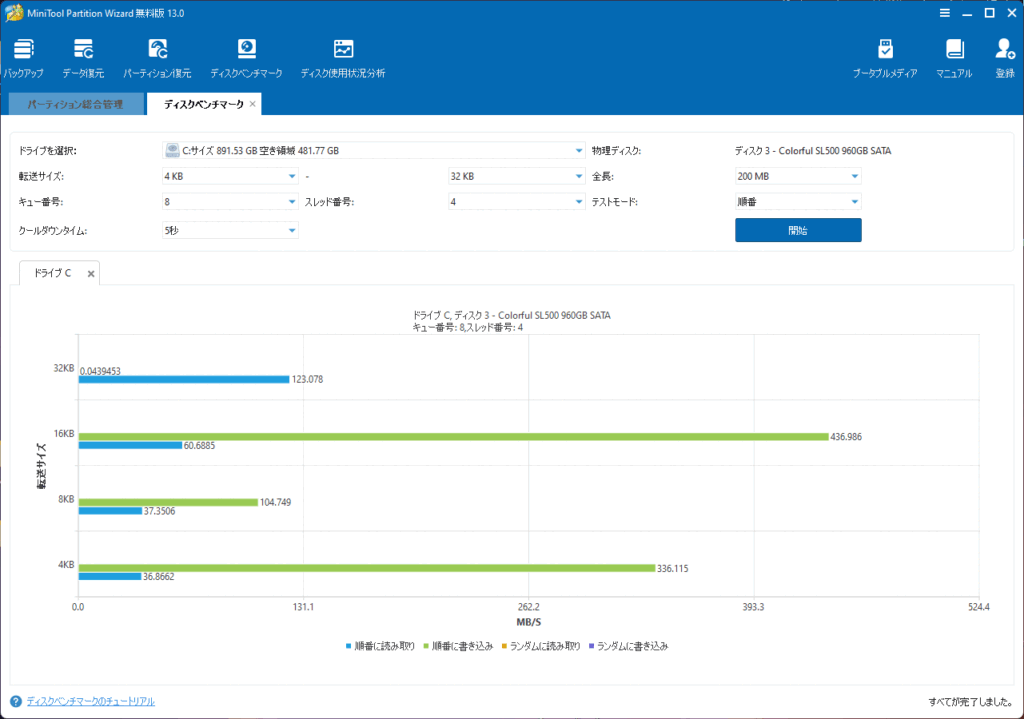Open the バックアップ (Backup) tool icon

[22, 50]
